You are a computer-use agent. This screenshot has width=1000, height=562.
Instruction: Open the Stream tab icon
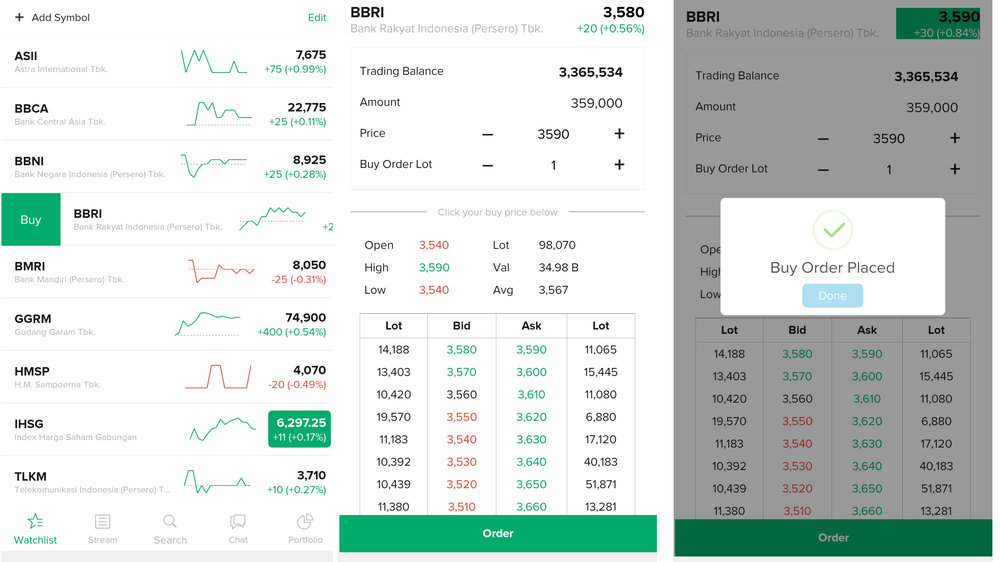pos(102,521)
